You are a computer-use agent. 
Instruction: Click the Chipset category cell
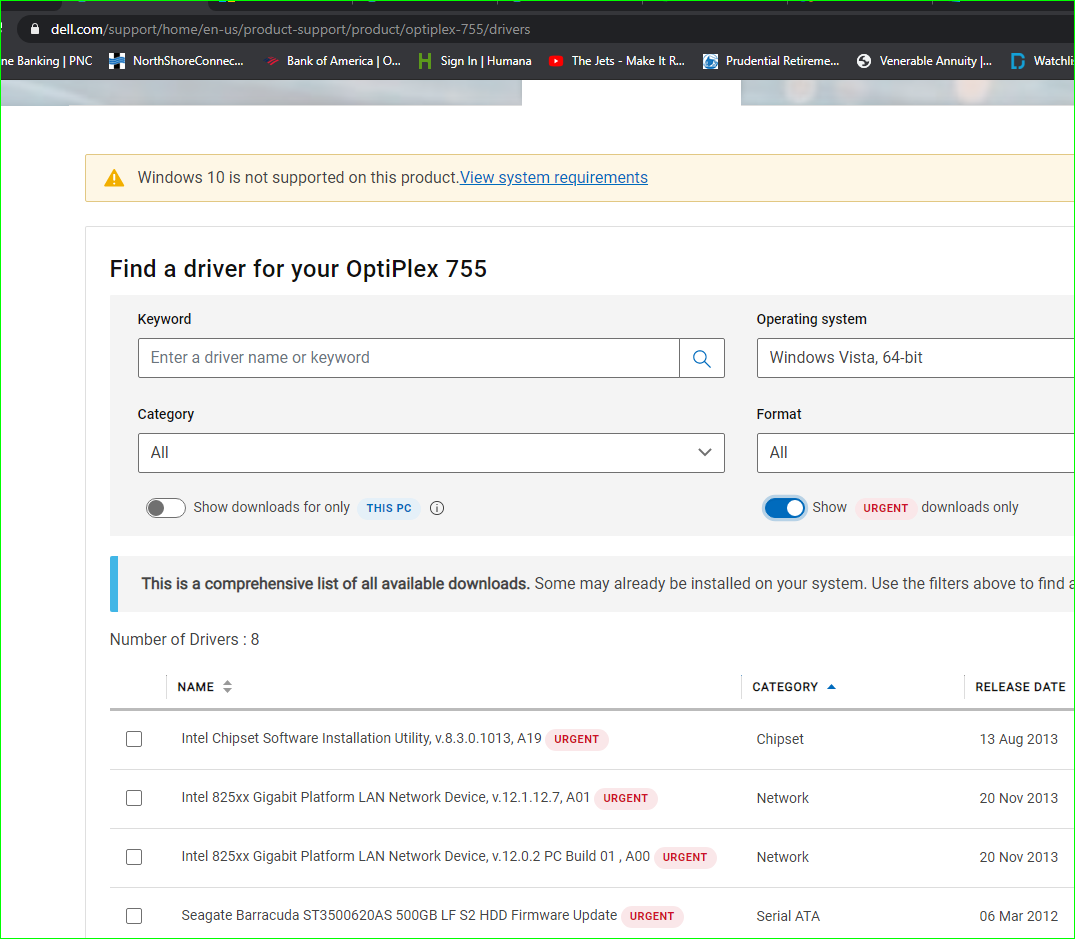coord(780,739)
